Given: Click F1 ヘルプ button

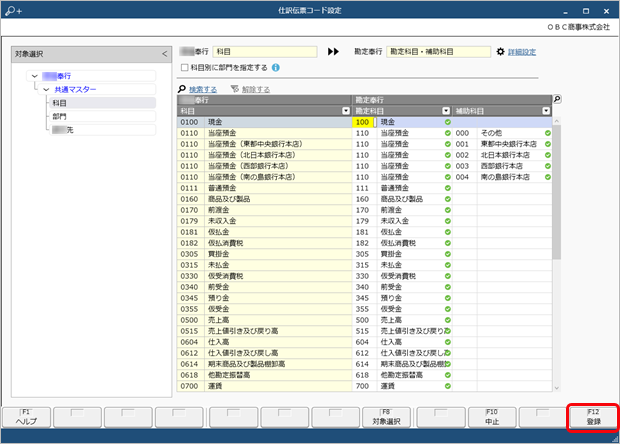Looking at the screenshot, I should 26,418.
